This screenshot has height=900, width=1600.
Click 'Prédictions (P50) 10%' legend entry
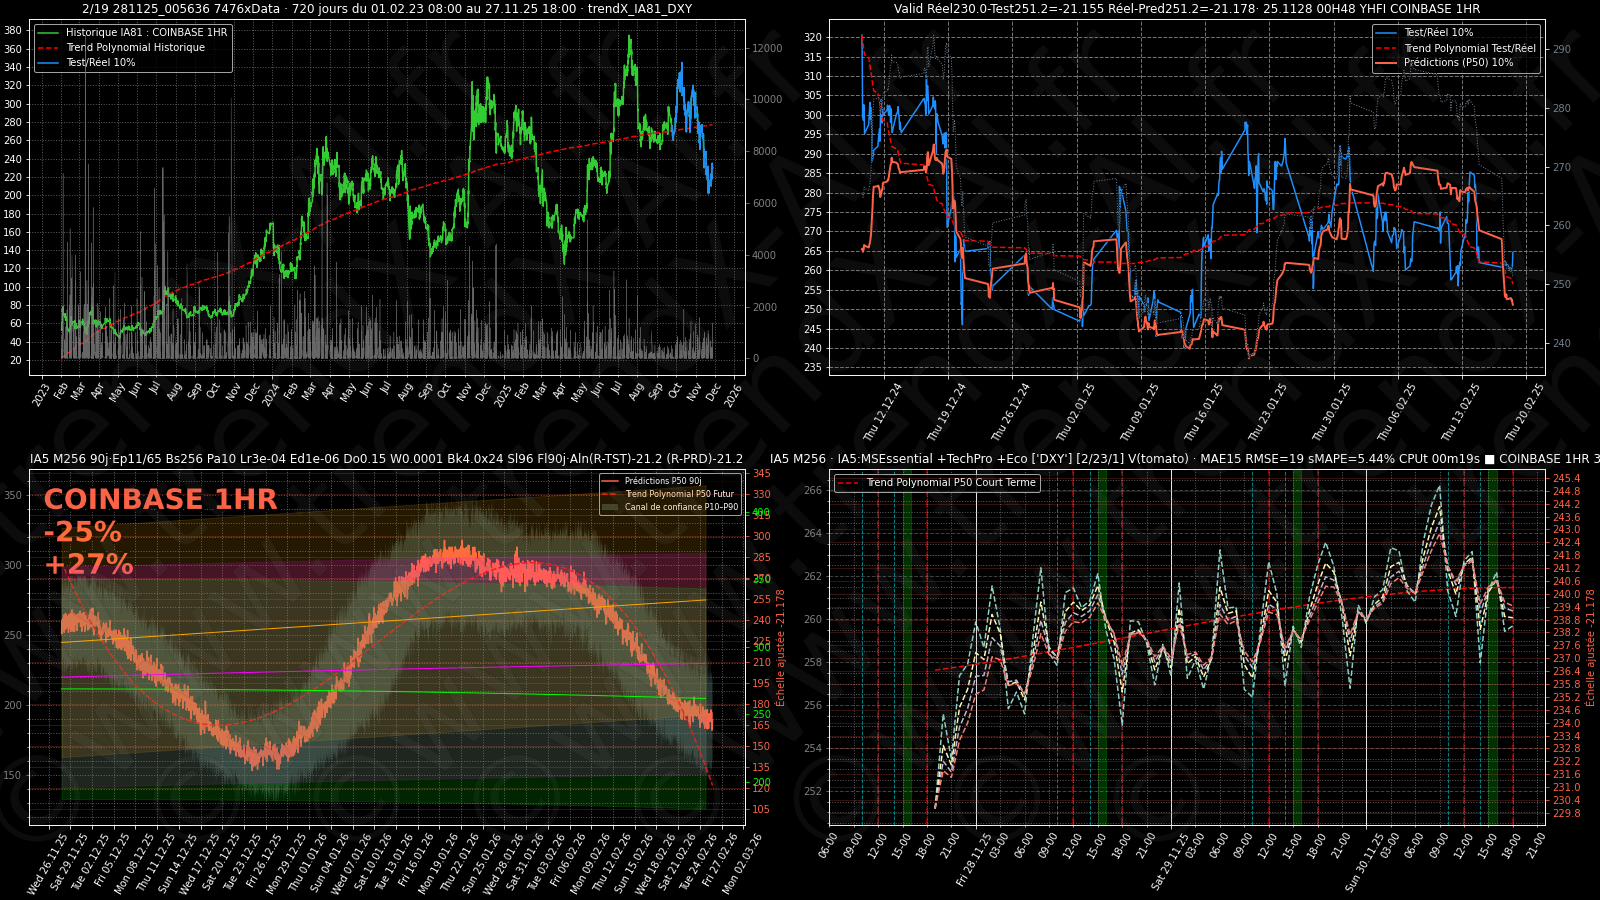coord(1458,62)
